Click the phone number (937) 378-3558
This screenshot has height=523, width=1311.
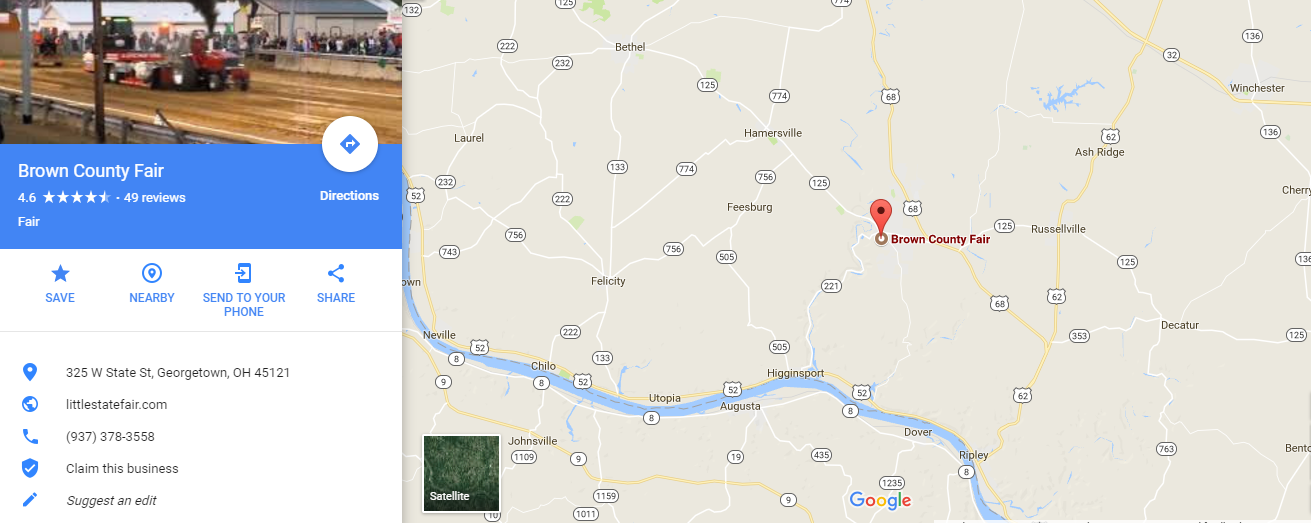(x=110, y=436)
